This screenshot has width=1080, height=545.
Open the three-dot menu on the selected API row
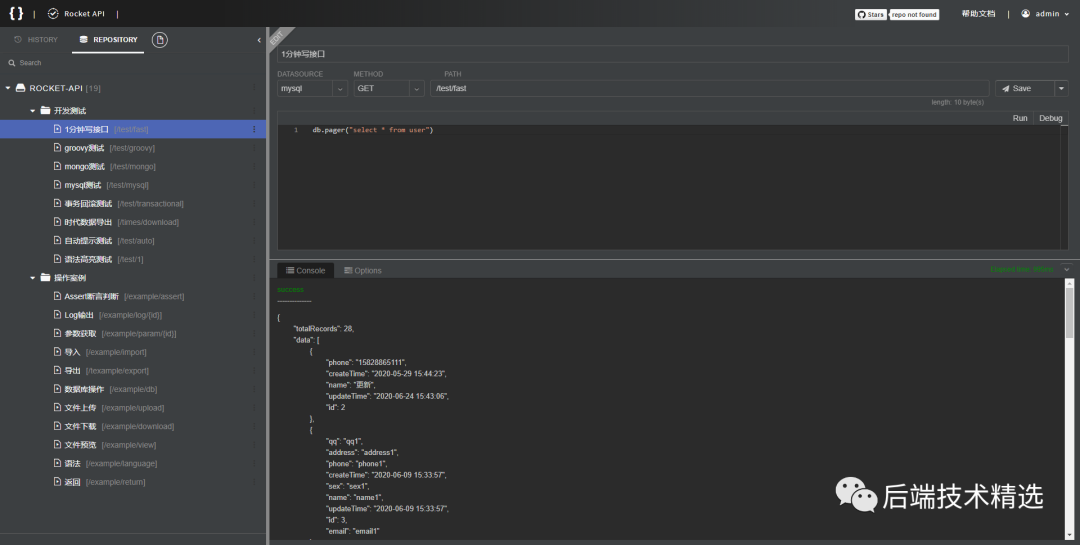(254, 129)
